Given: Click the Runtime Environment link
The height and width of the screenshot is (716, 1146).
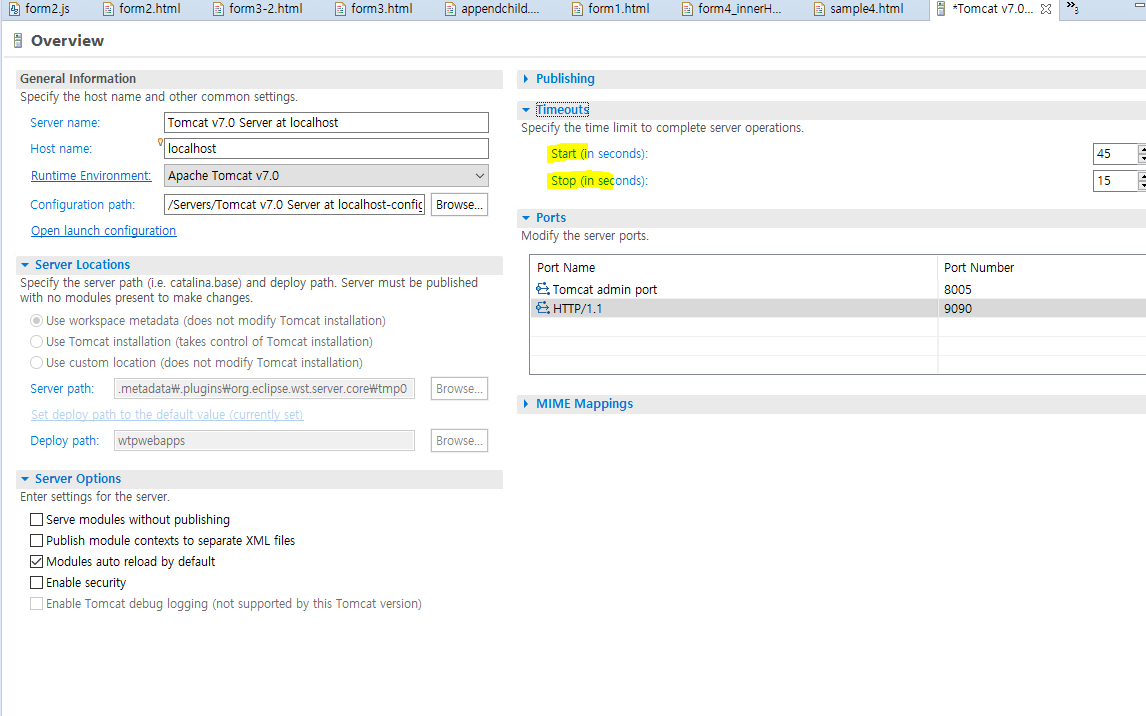Looking at the screenshot, I should (91, 175).
